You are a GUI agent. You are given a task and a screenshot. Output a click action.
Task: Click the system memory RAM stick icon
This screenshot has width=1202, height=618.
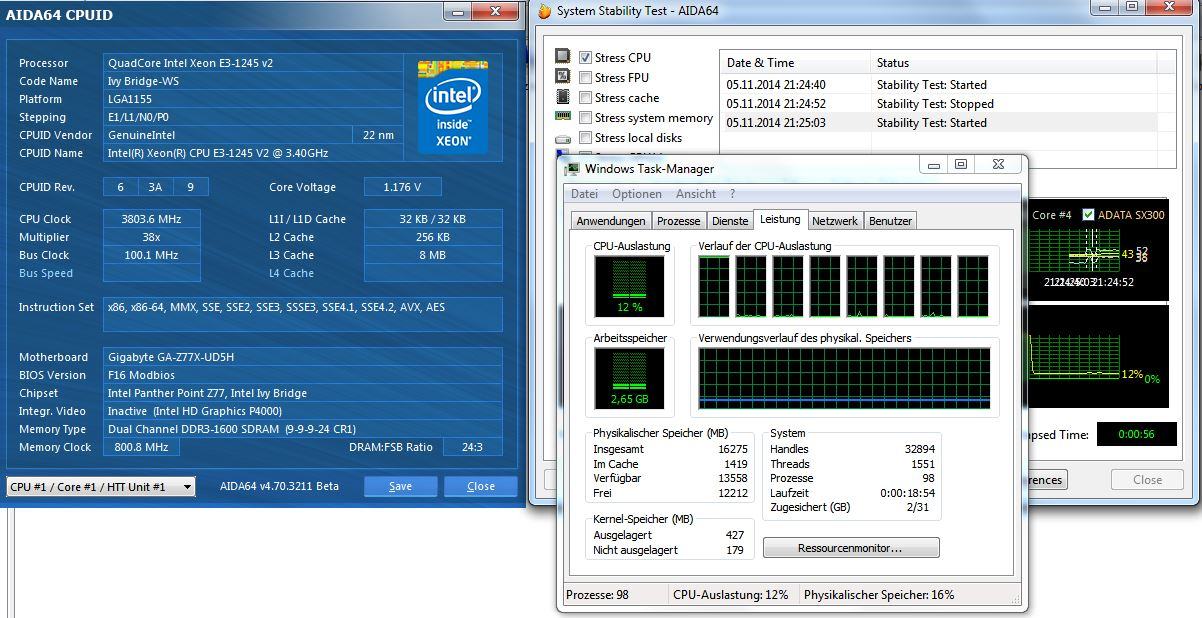(563, 118)
